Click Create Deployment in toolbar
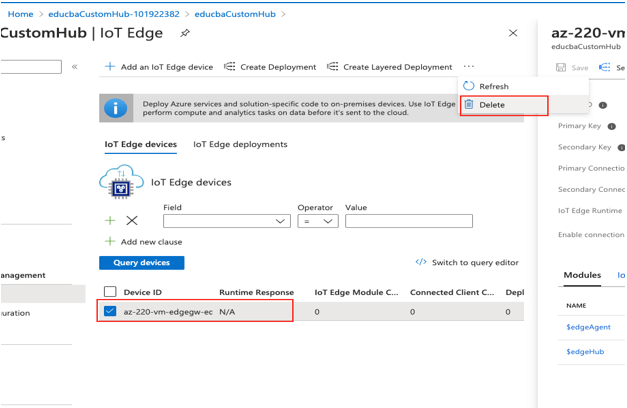 coord(270,67)
